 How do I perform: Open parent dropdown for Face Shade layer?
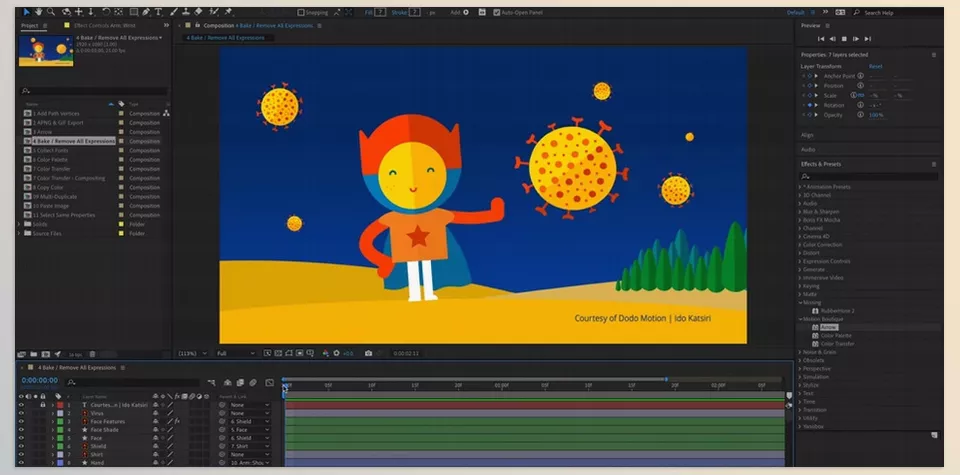pyautogui.click(x=250, y=430)
